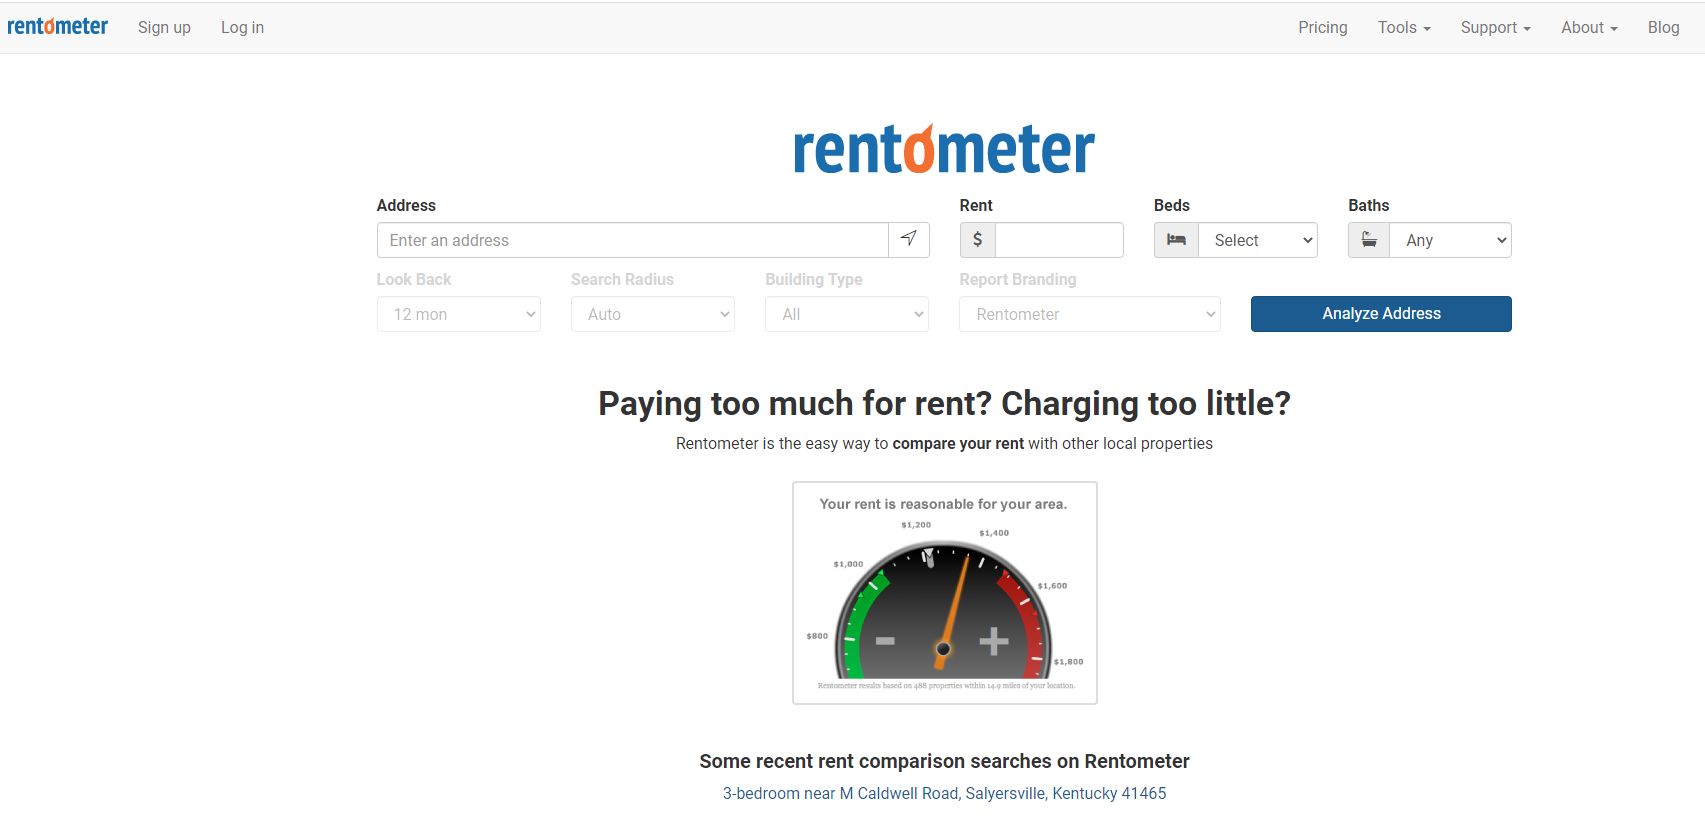Image resolution: width=1705 pixels, height=820 pixels.
Task: Open the Search Radius Auto dropdown
Action: coord(653,314)
